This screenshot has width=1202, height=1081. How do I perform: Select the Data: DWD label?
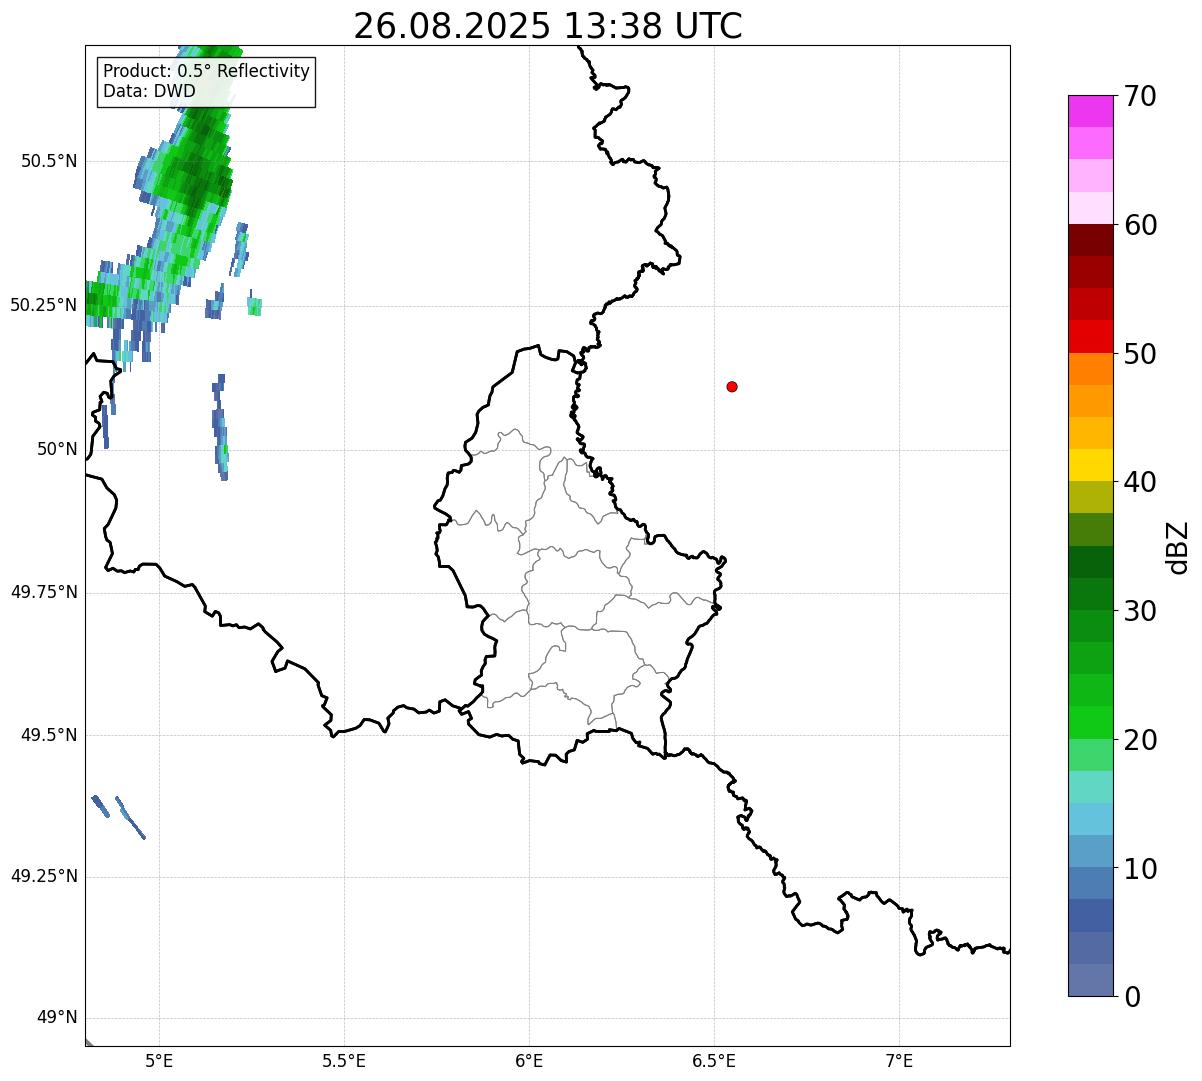(150, 92)
